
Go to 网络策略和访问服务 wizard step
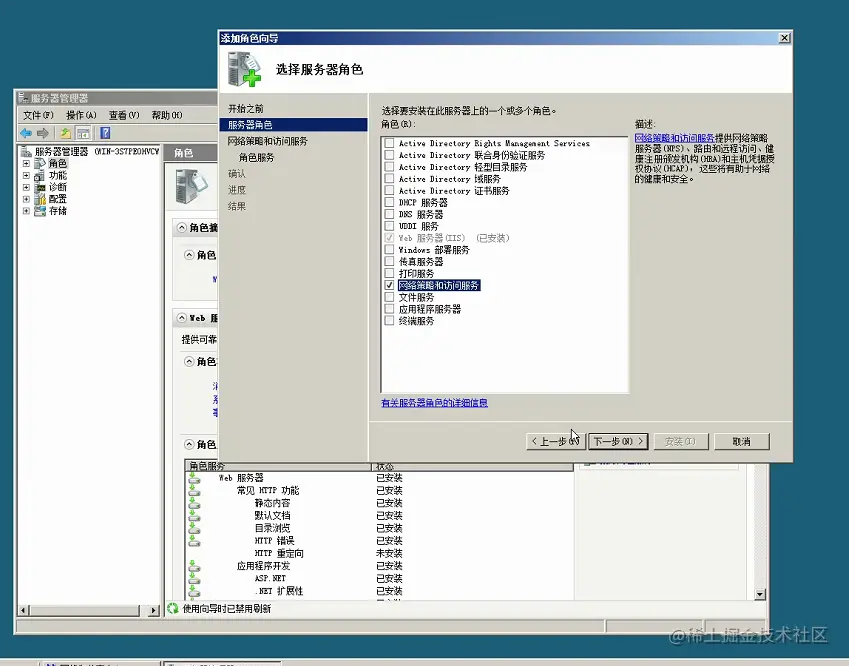267,141
